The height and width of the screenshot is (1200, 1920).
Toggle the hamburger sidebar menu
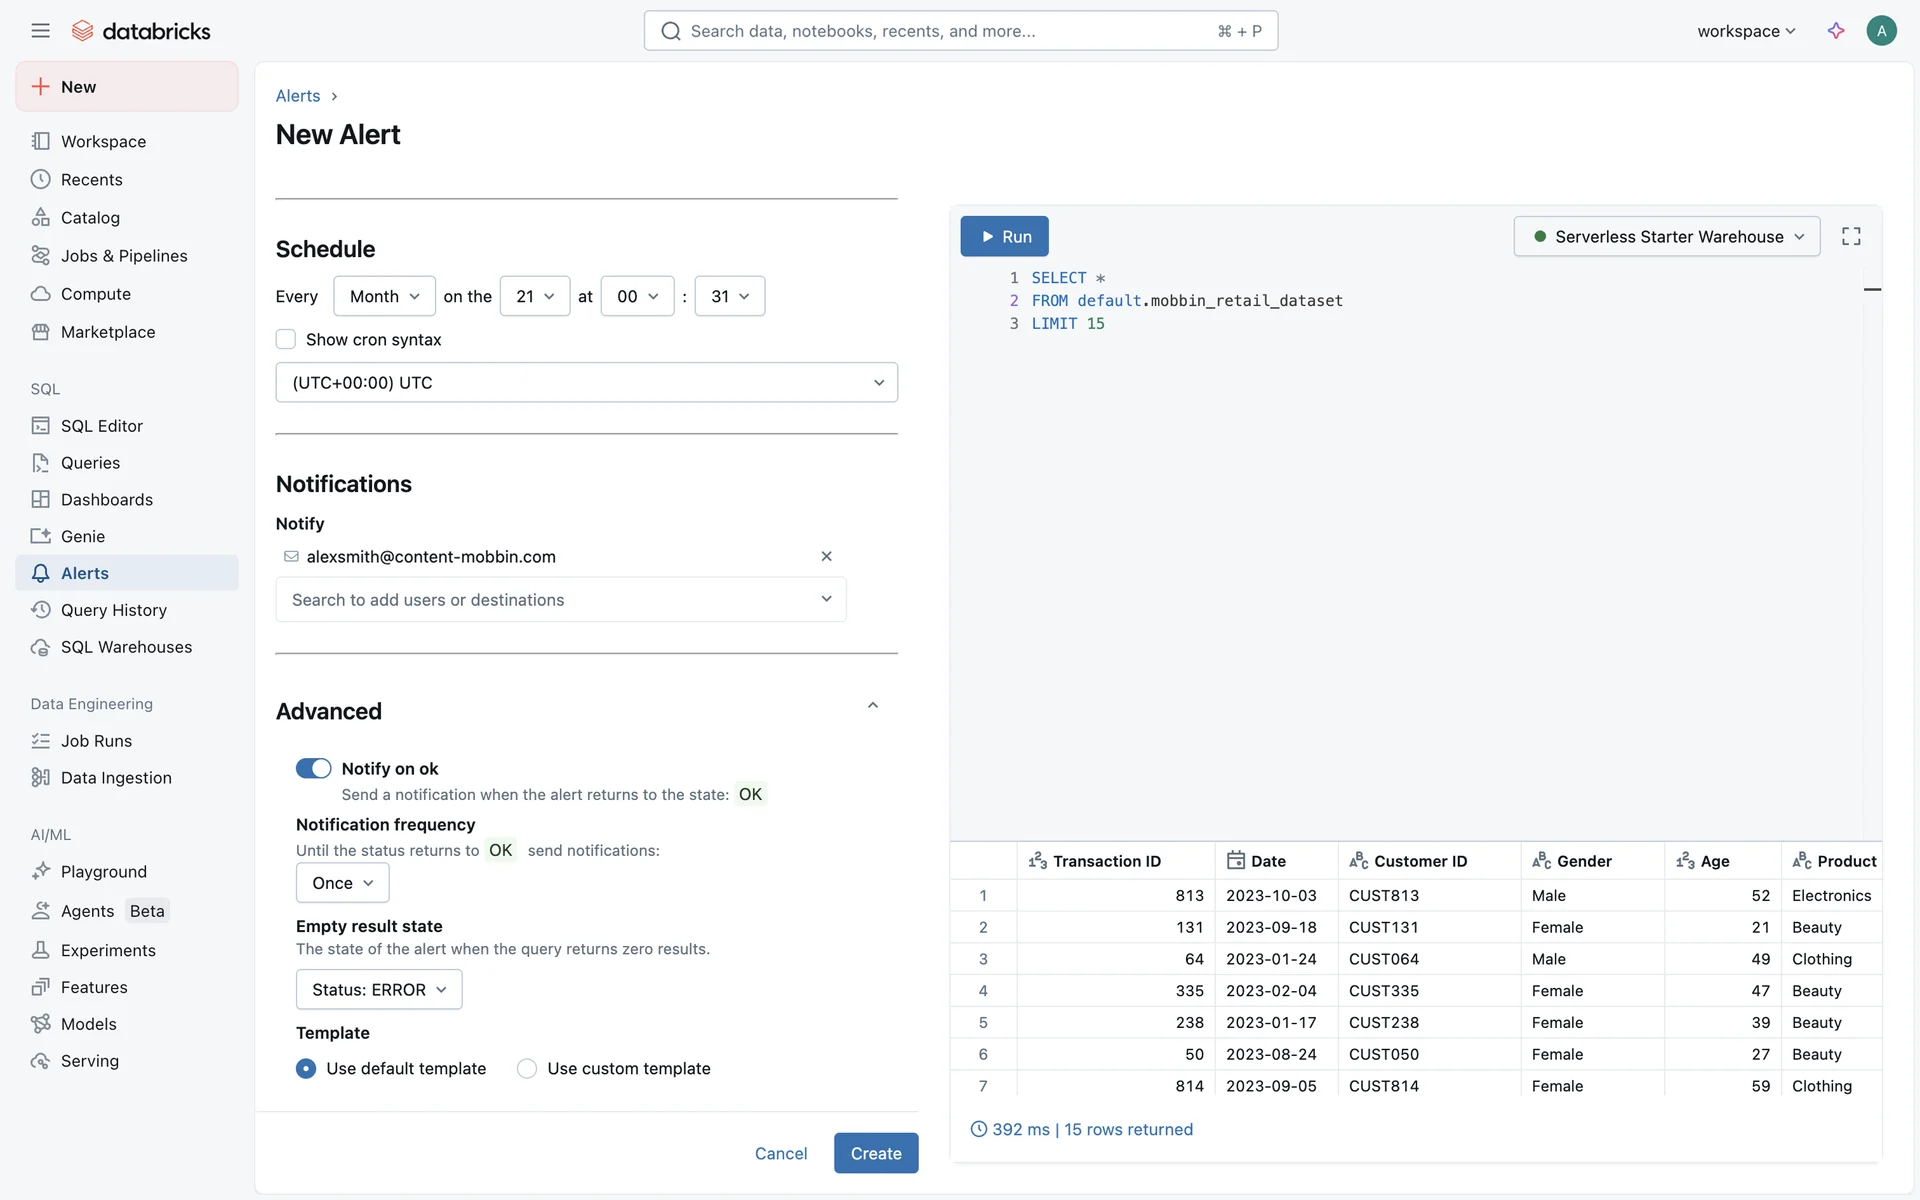coord(40,31)
